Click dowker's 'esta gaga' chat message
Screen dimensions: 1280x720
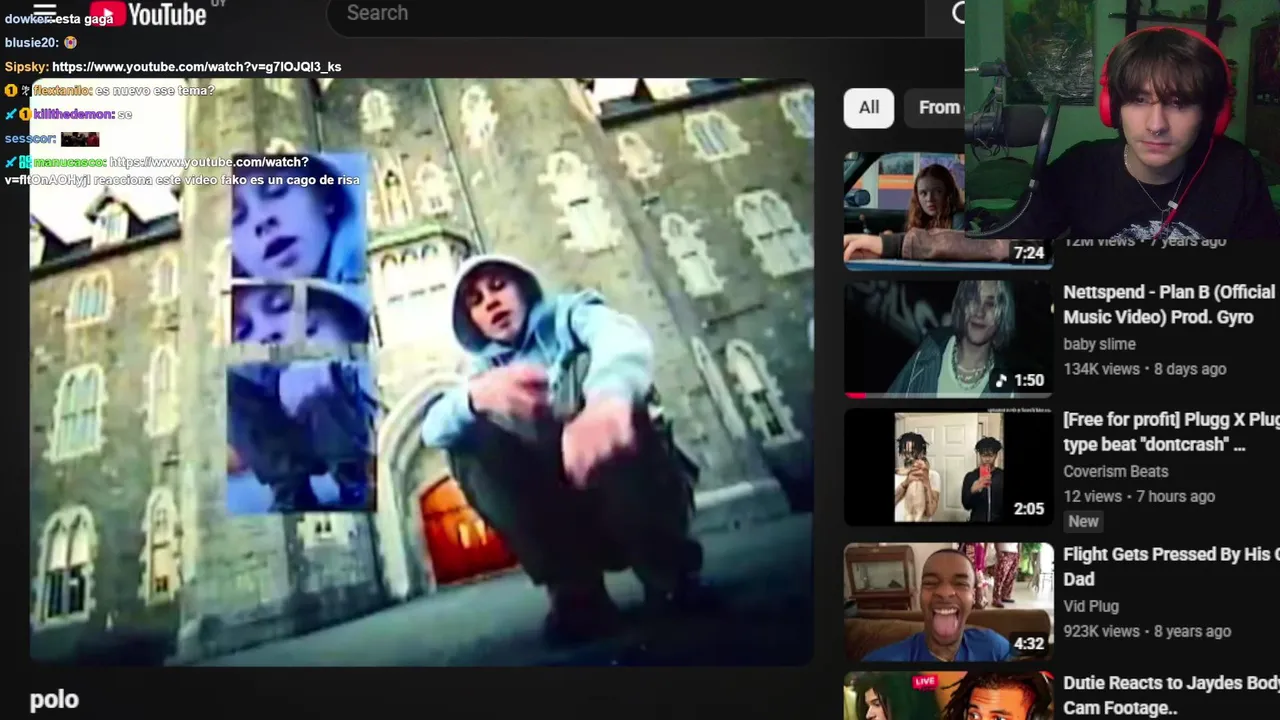tap(83, 19)
